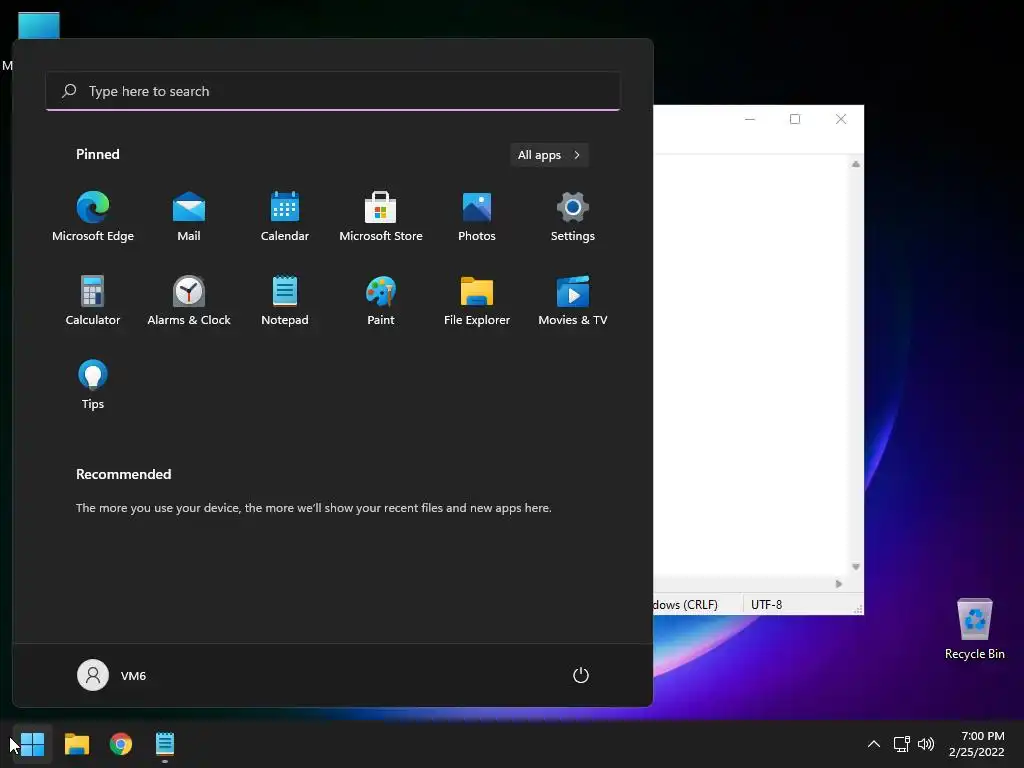Screen dimensions: 1024x768
Task: Open volume control in system tray
Action: point(926,744)
